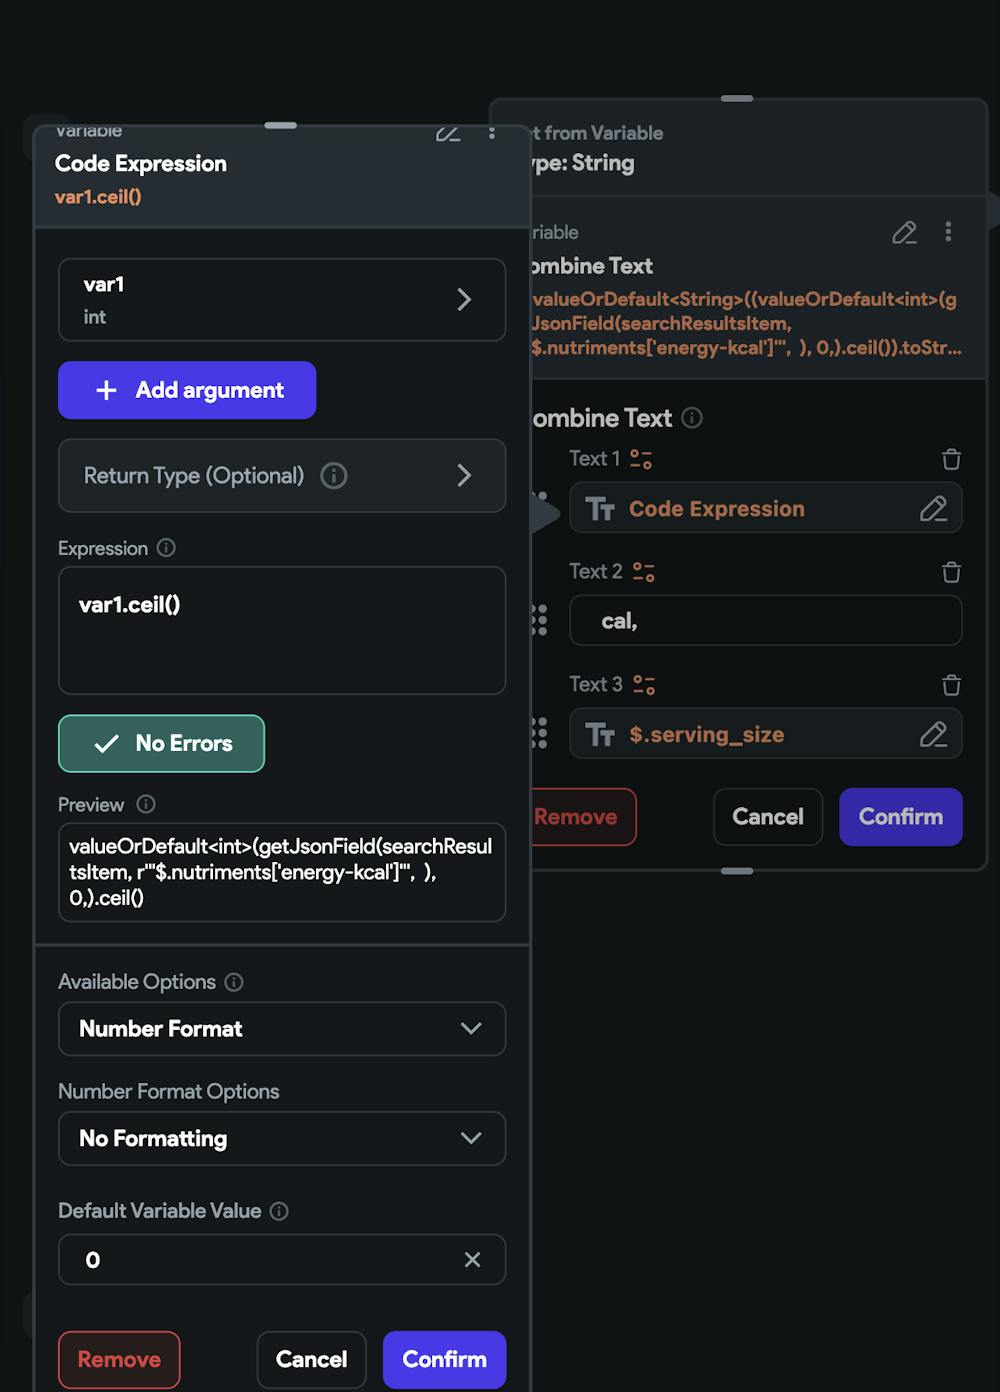Viewport: 1000px width, 1392px height.
Task: Confirm the Code Expression panel
Action: click(x=444, y=1359)
